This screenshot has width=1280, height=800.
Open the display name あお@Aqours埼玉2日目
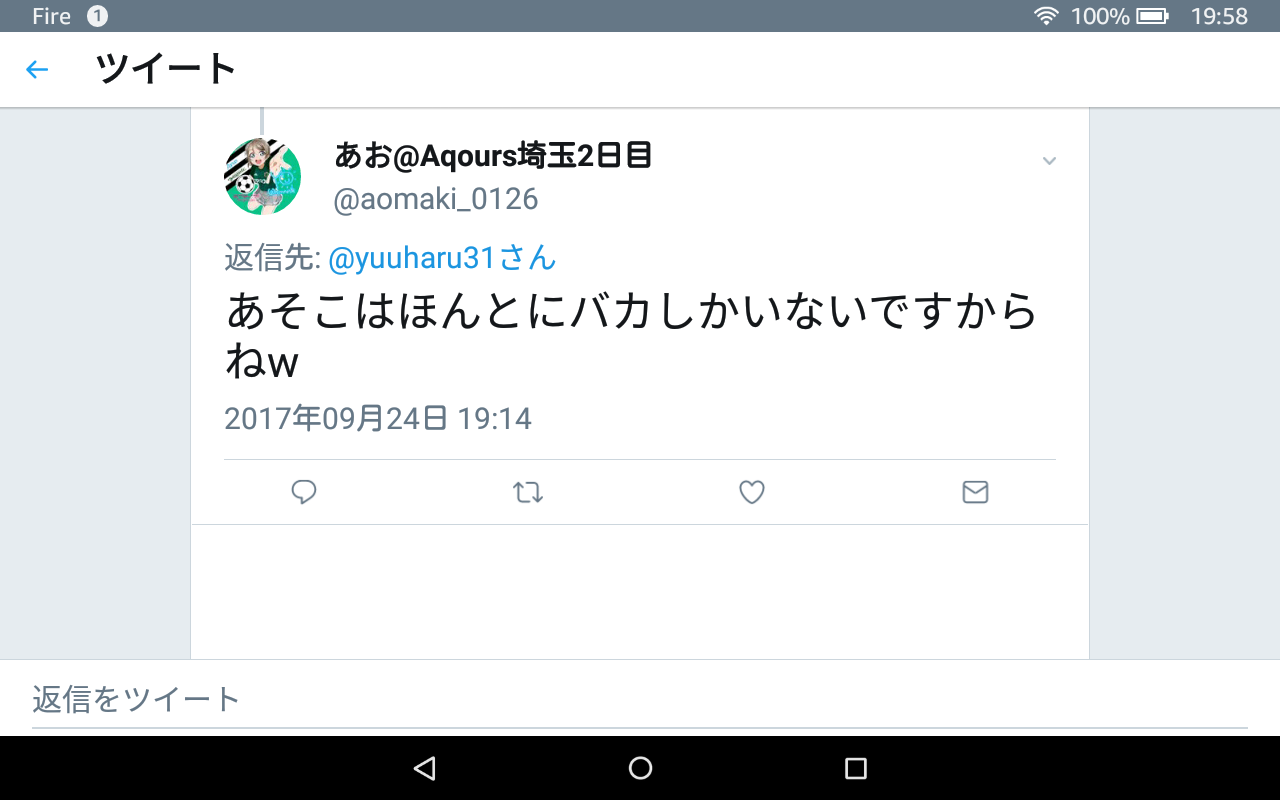tap(493, 155)
